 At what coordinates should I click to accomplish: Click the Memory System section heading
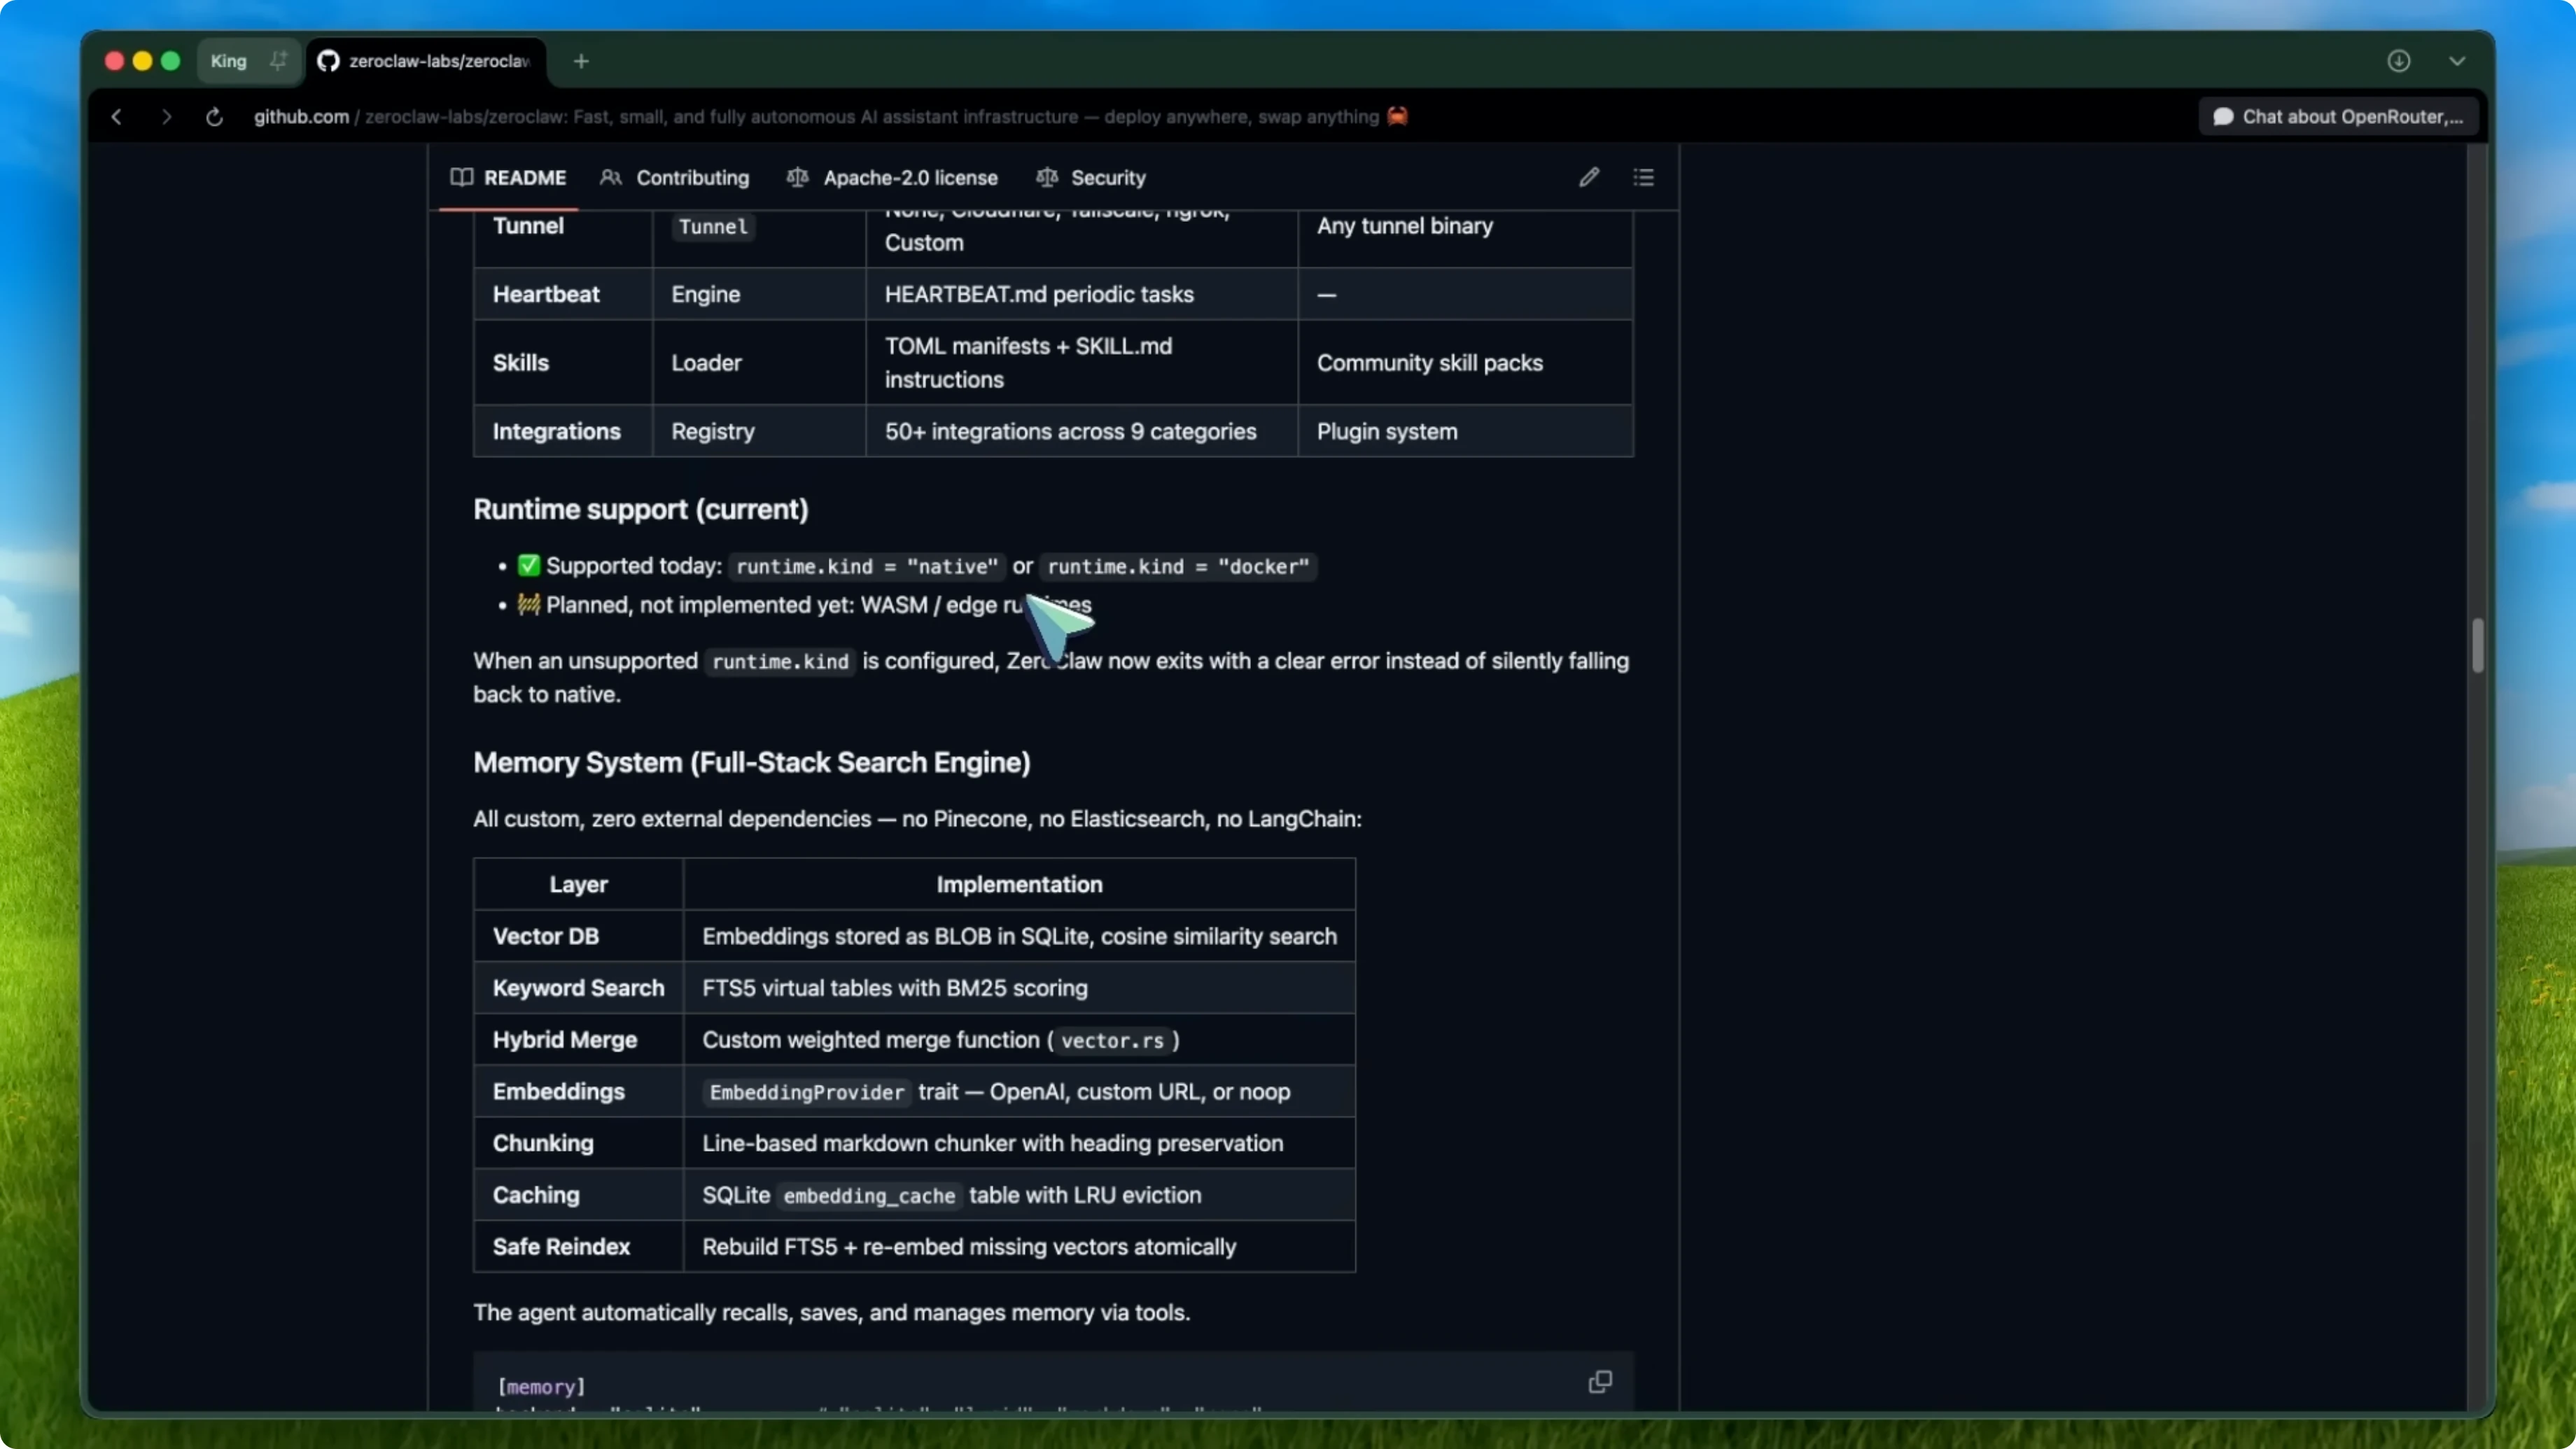[x=751, y=763]
